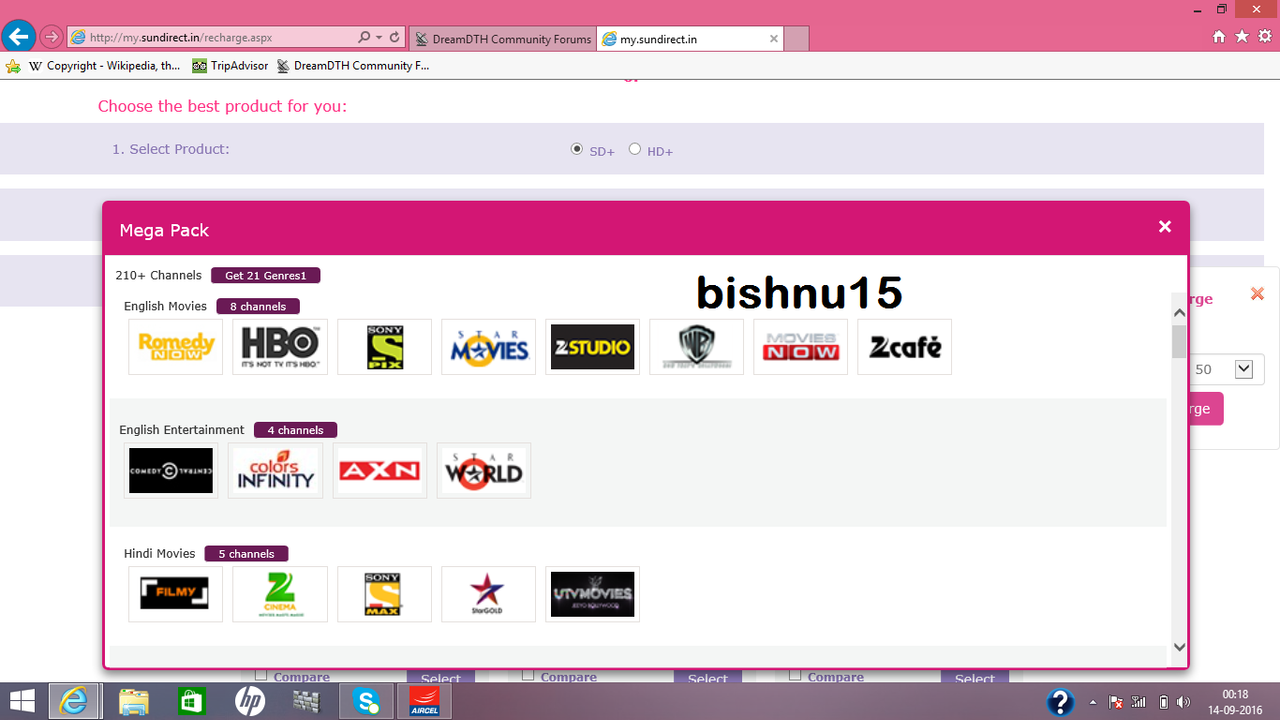Click the English Entertainment genre heading
This screenshot has height=720, width=1280.
pos(182,430)
